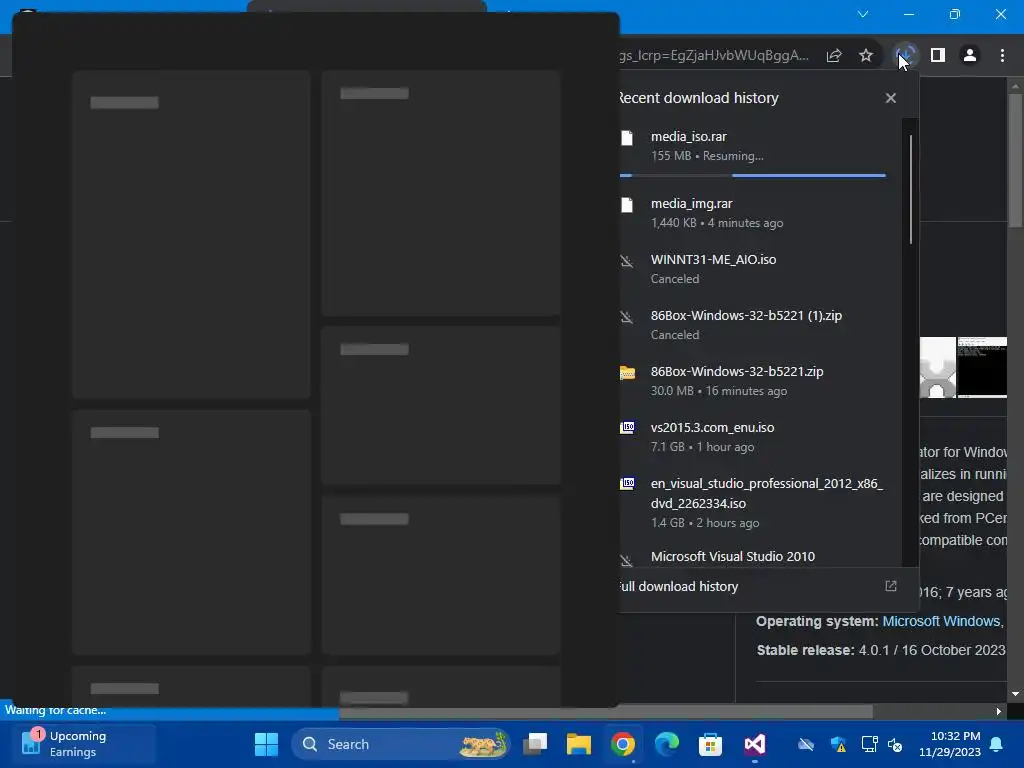Open the Chrome profile avatar icon
Screen dimensions: 1024x768
970,56
